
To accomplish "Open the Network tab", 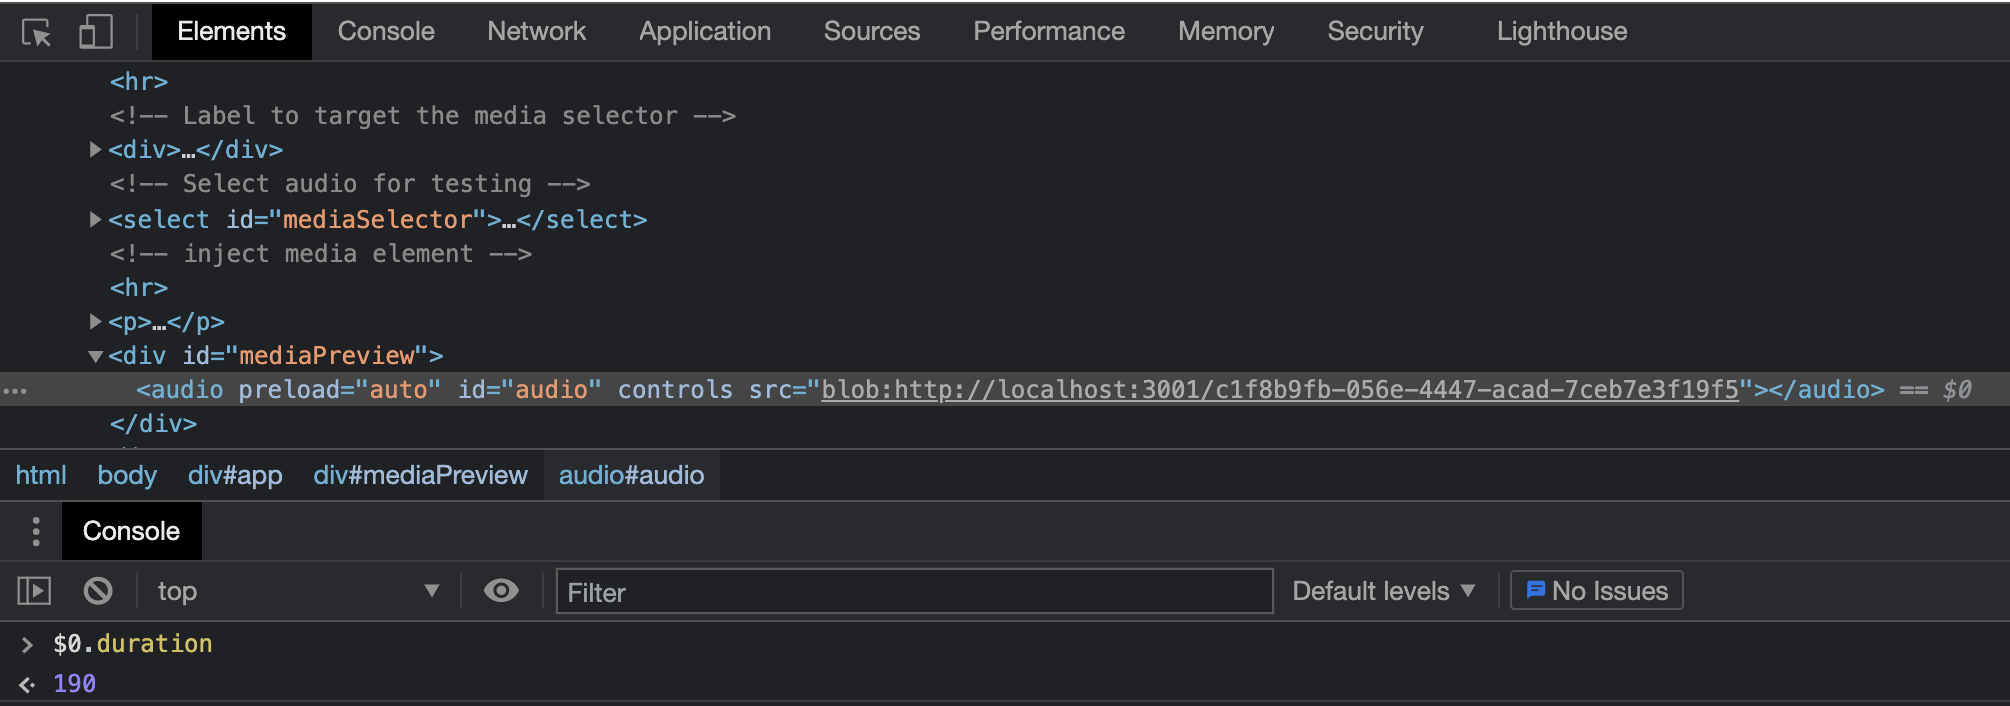I will [x=536, y=31].
